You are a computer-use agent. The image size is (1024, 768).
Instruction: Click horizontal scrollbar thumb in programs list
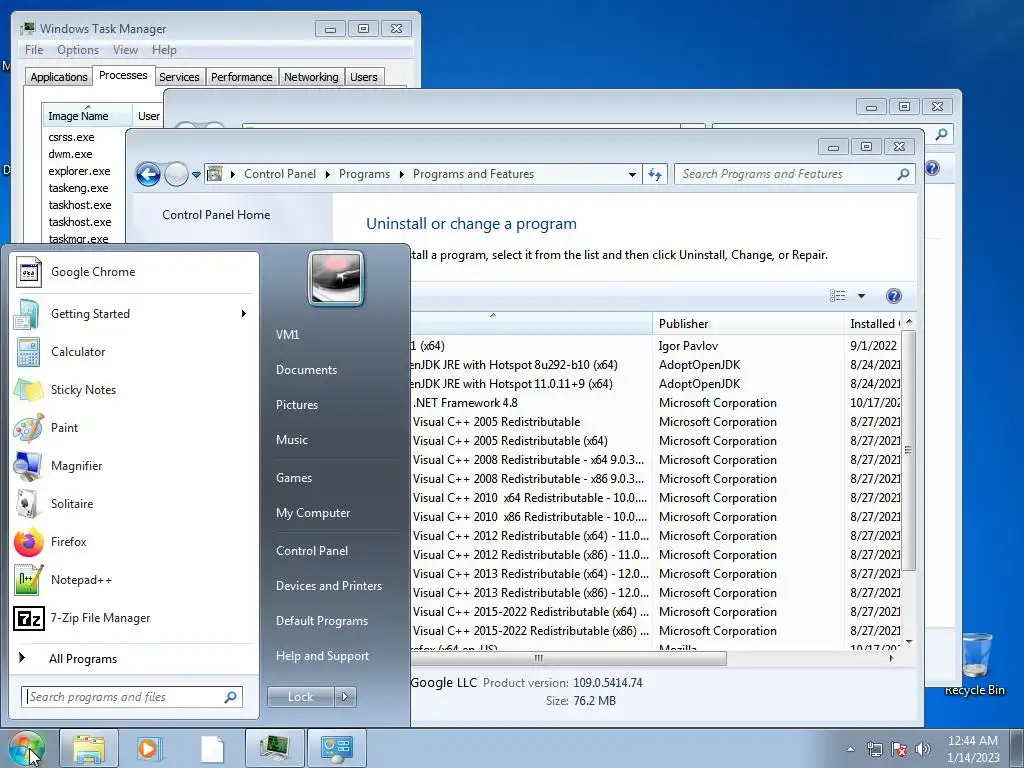pyautogui.click(x=567, y=658)
